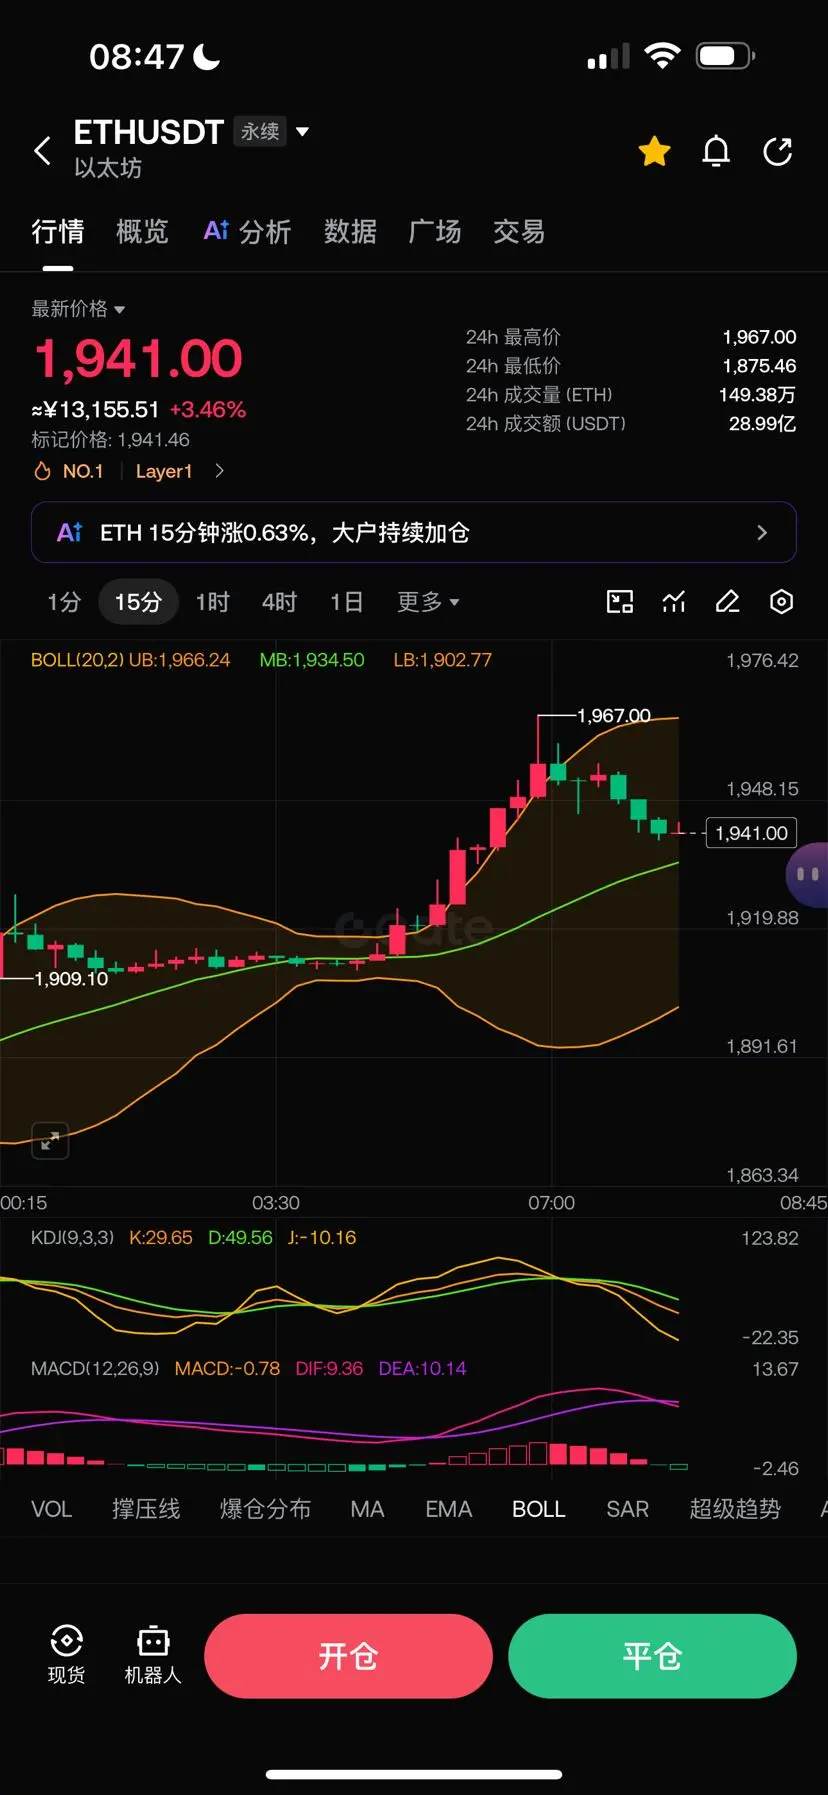This screenshot has width=828, height=1795.
Task: Tap the 08:47 status bar clock
Action: click(x=137, y=57)
